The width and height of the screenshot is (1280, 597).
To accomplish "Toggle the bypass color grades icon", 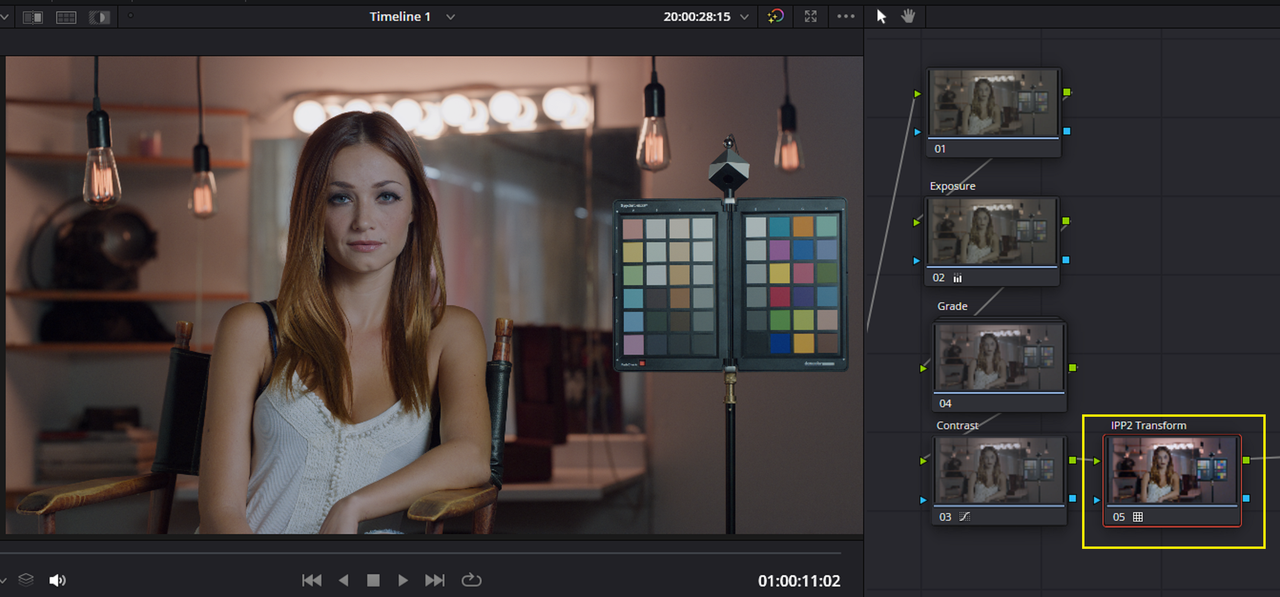I will (x=776, y=17).
